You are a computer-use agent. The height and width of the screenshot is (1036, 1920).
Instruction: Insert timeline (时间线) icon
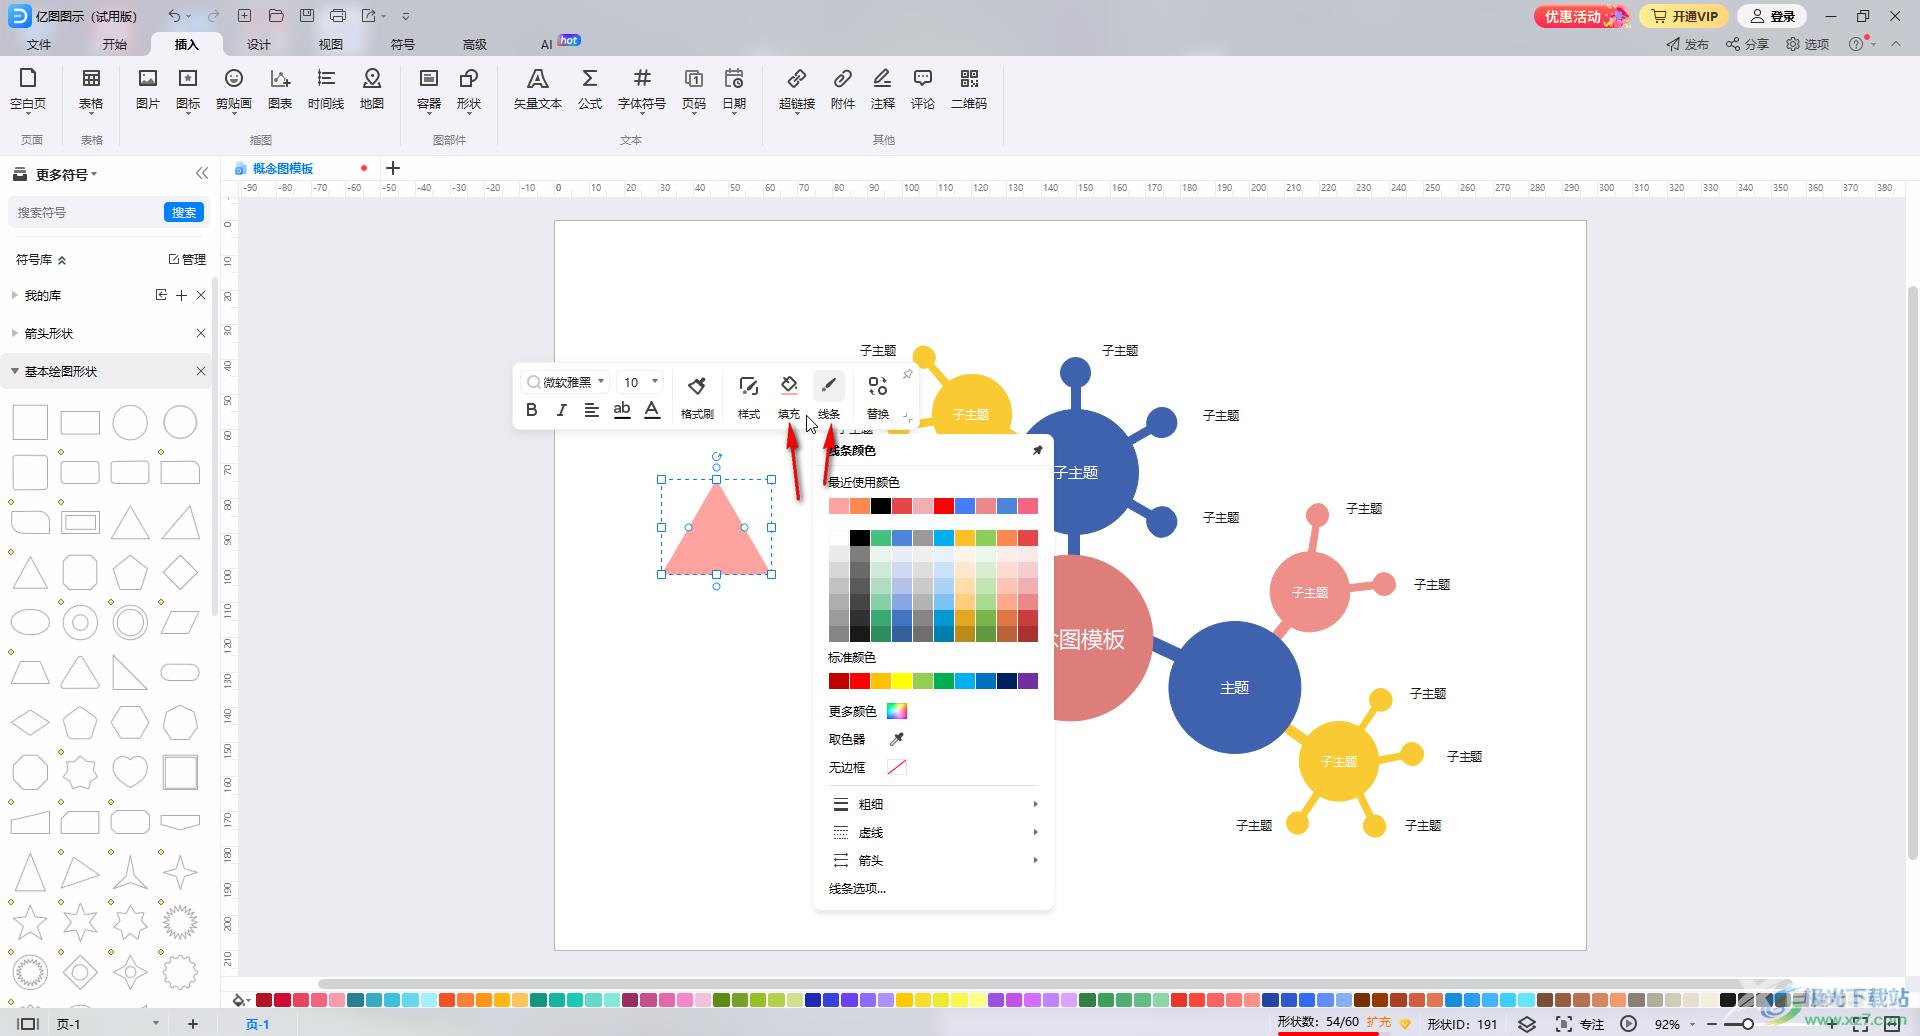point(326,89)
